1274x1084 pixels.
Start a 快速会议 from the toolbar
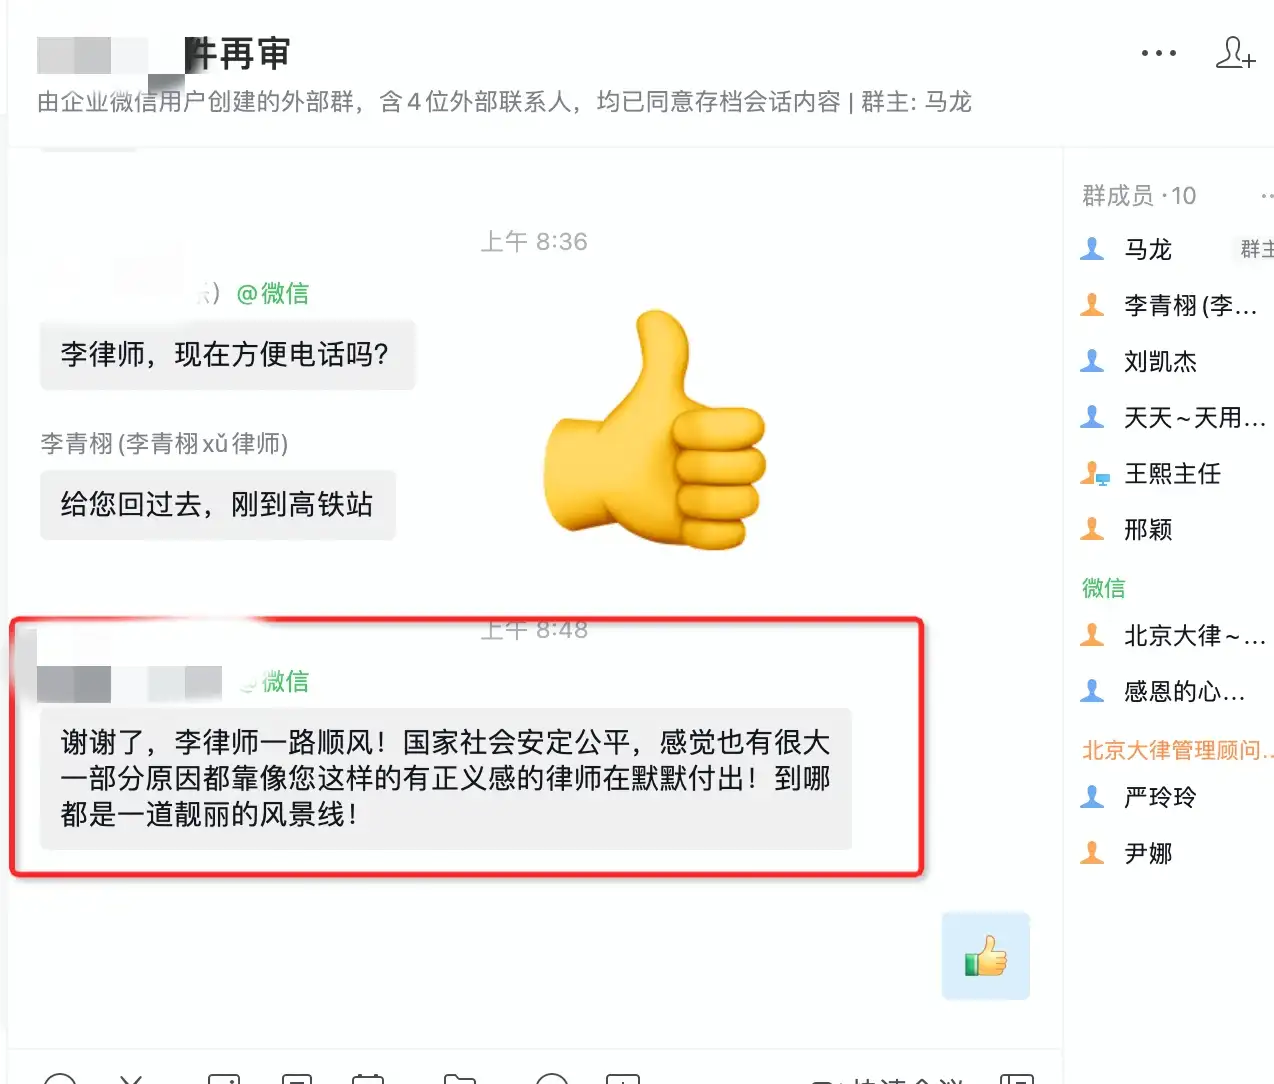coord(890,1079)
